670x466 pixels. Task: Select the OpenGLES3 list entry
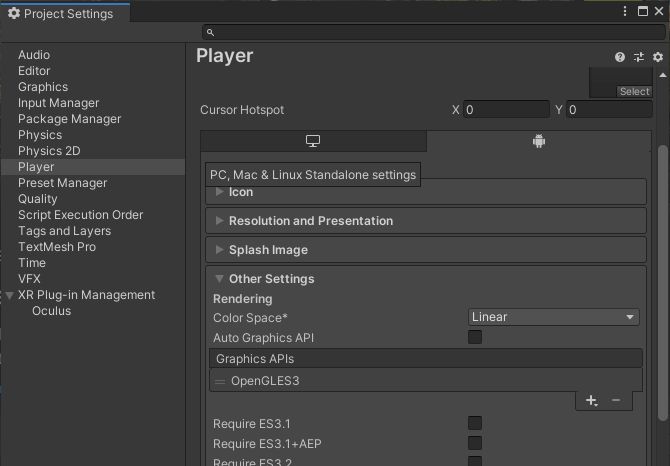point(426,381)
